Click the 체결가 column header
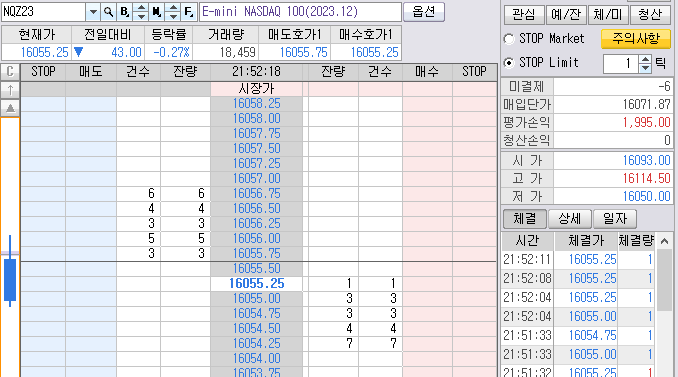This screenshot has width=678, height=377. [586, 241]
